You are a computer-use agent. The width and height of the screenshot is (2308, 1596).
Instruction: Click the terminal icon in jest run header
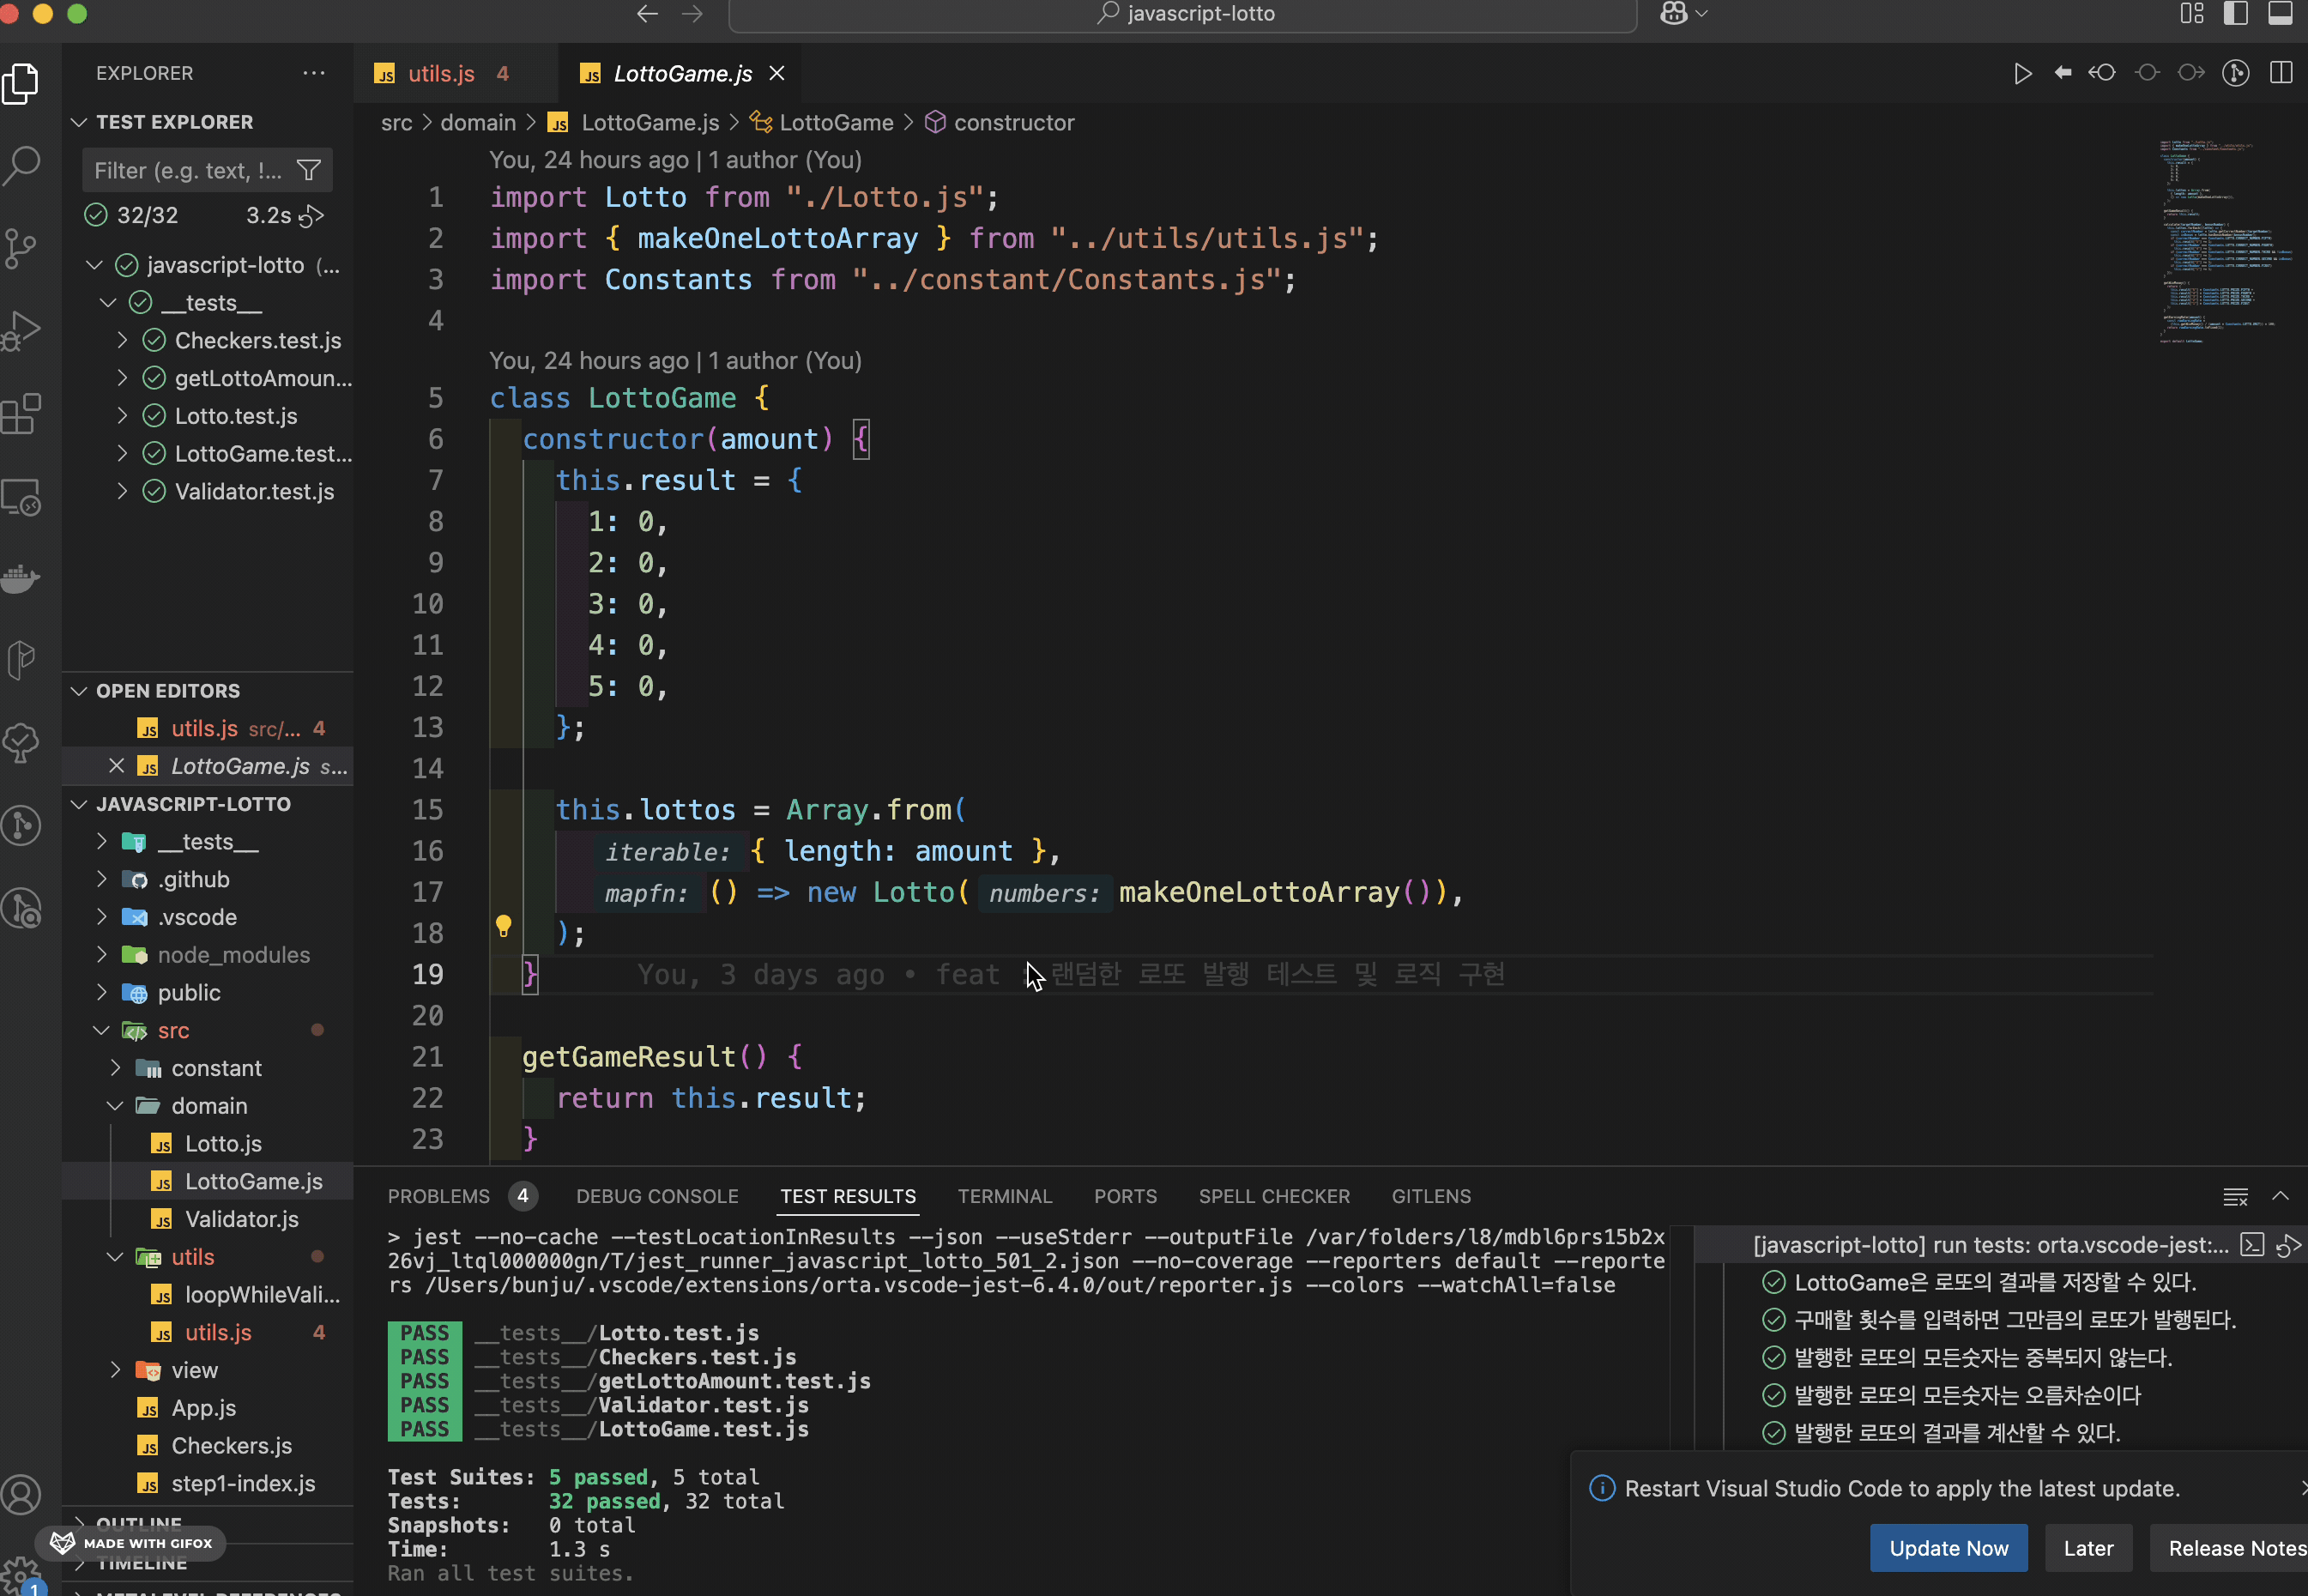(x=2251, y=1245)
